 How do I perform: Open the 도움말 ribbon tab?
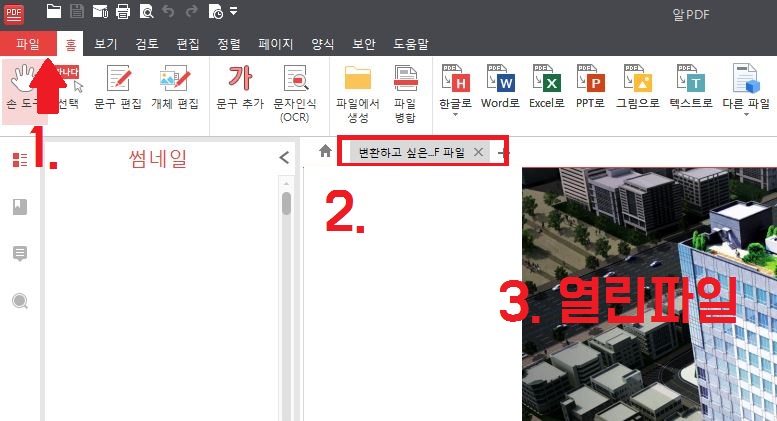tap(411, 44)
